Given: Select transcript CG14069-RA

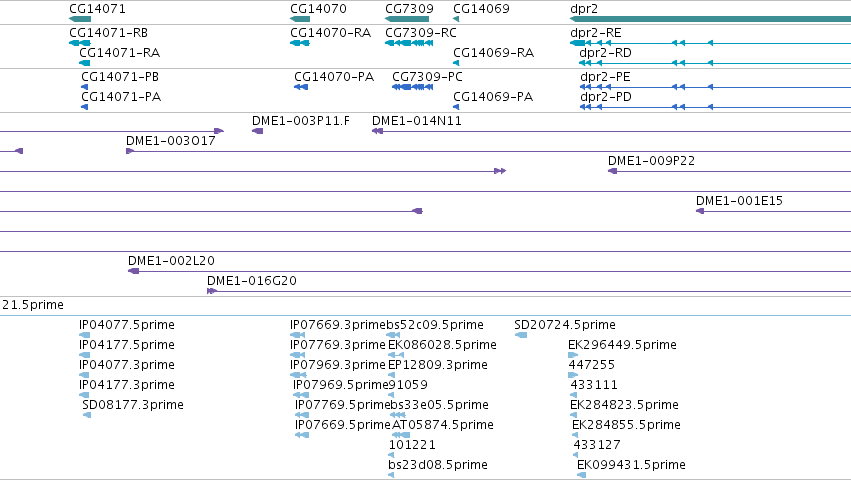Looking at the screenshot, I should pyautogui.click(x=493, y=53).
